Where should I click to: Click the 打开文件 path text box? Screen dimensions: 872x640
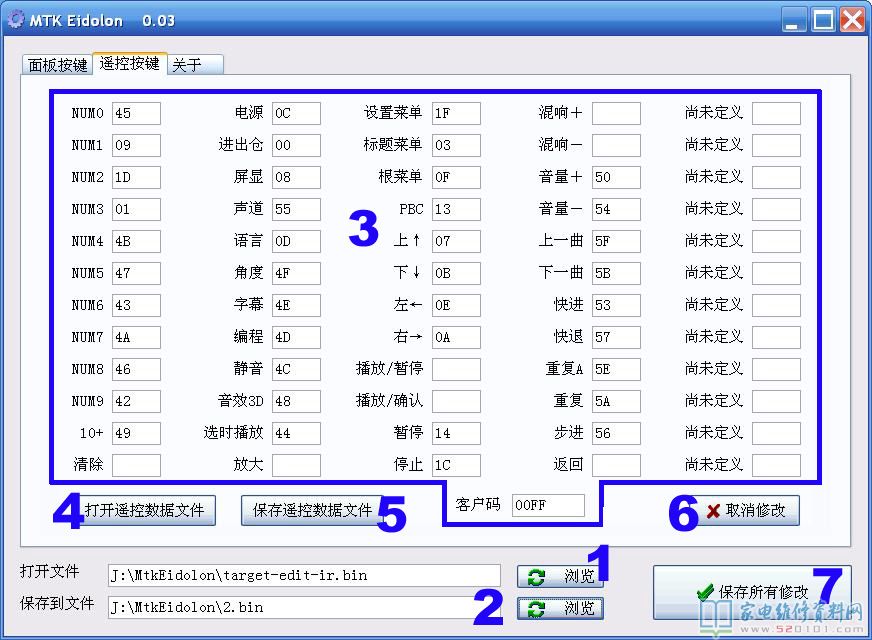[x=304, y=576]
